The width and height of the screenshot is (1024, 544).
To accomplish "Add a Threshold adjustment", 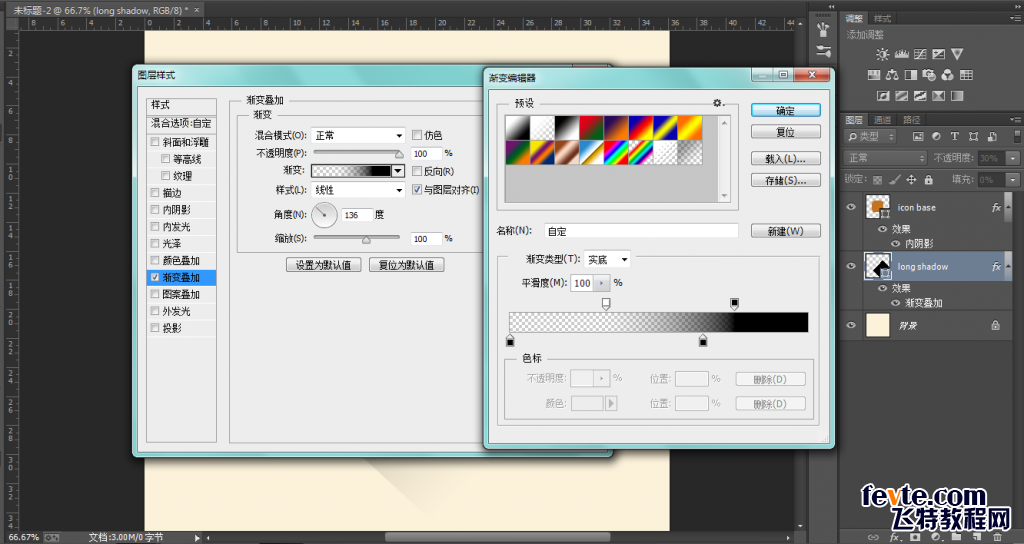I will [x=920, y=96].
